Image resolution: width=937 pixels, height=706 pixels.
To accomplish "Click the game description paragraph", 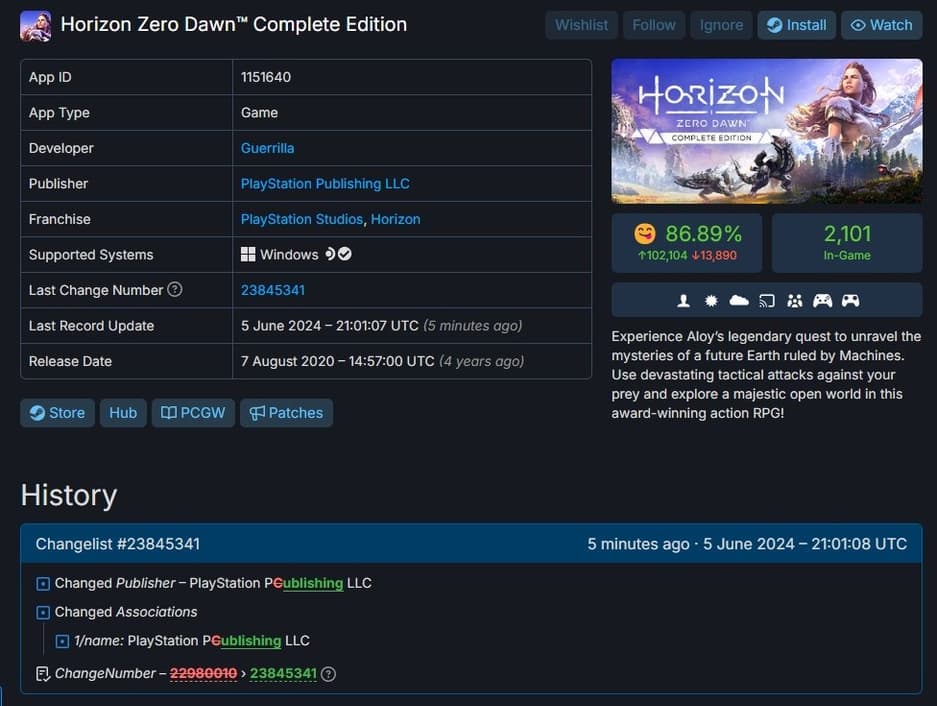I will click(766, 375).
